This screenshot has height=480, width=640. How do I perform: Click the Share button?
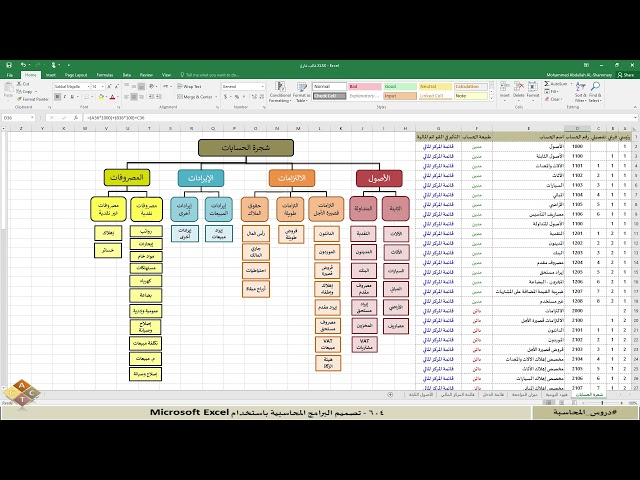[626, 75]
